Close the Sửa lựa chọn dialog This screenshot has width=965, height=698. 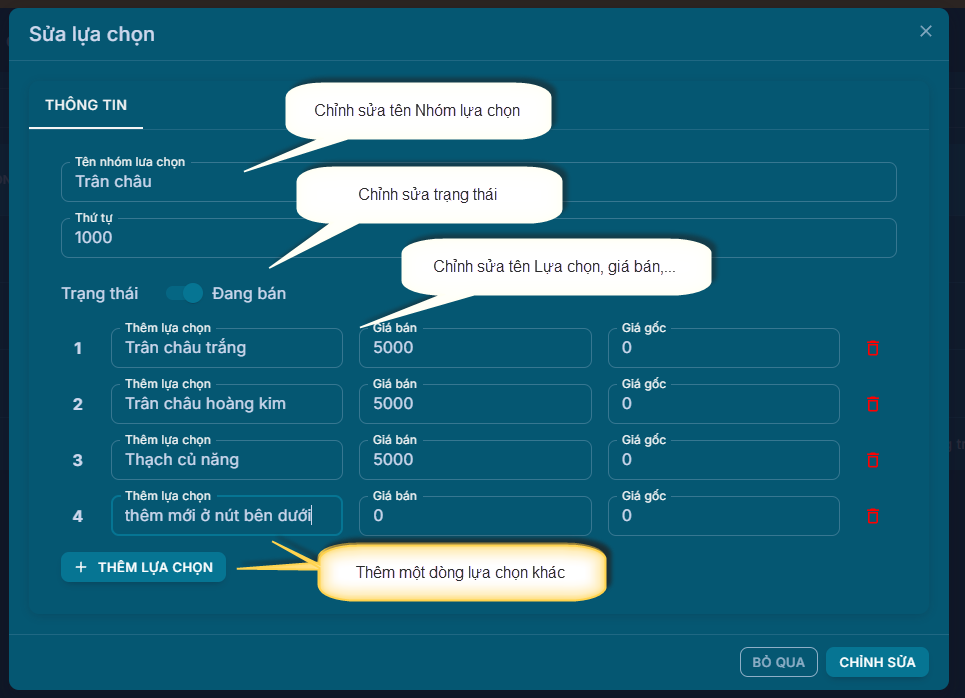pyautogui.click(x=925, y=31)
